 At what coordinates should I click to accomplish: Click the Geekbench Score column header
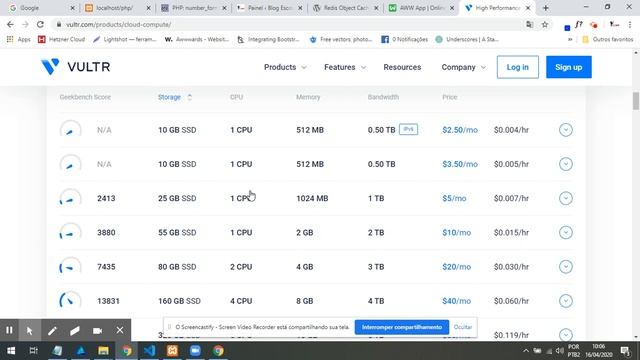point(85,97)
